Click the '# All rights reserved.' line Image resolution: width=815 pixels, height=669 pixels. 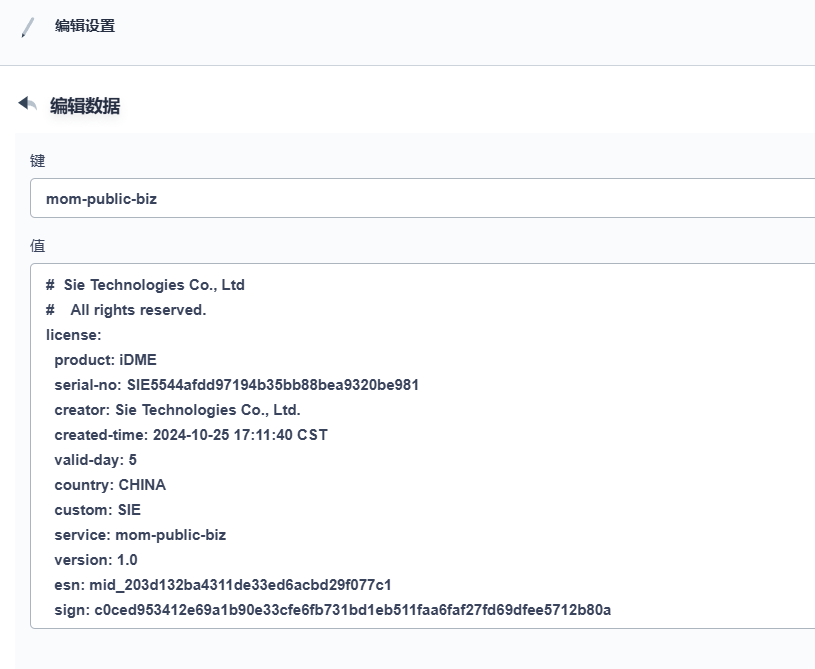(126, 310)
